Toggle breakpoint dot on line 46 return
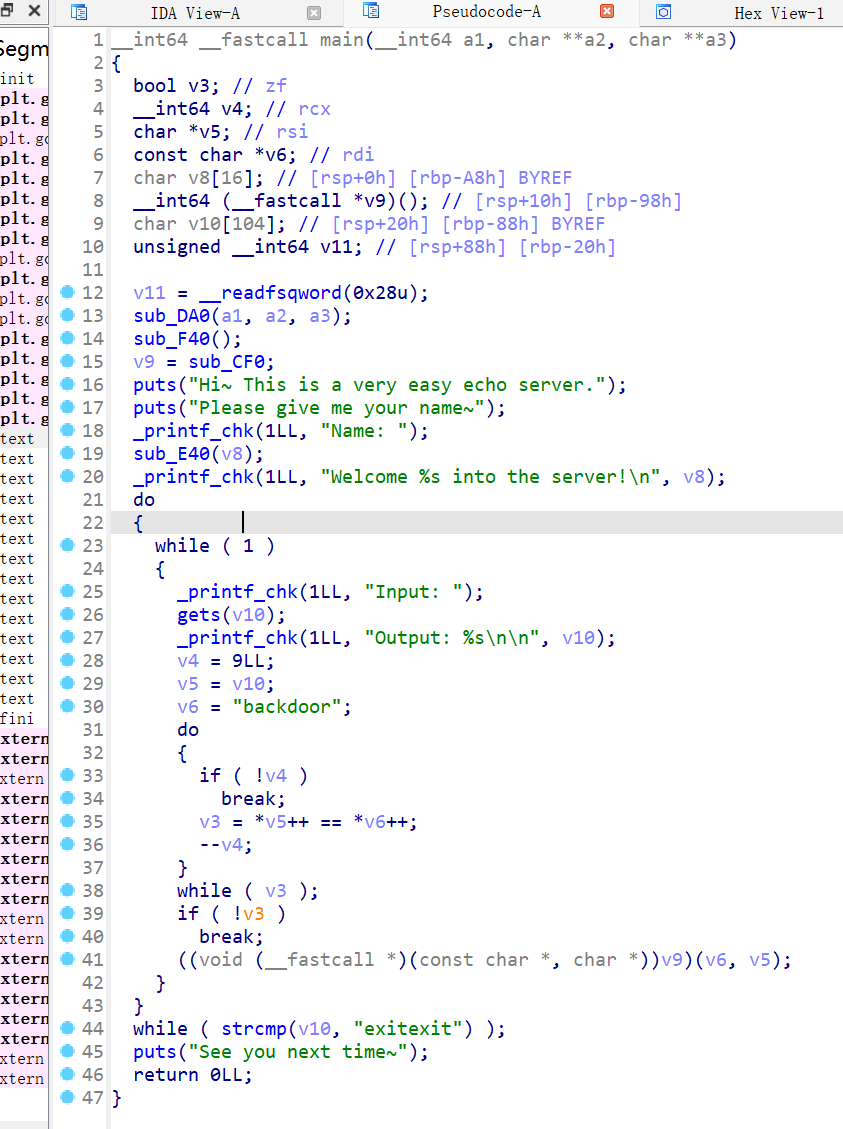 [68, 1074]
